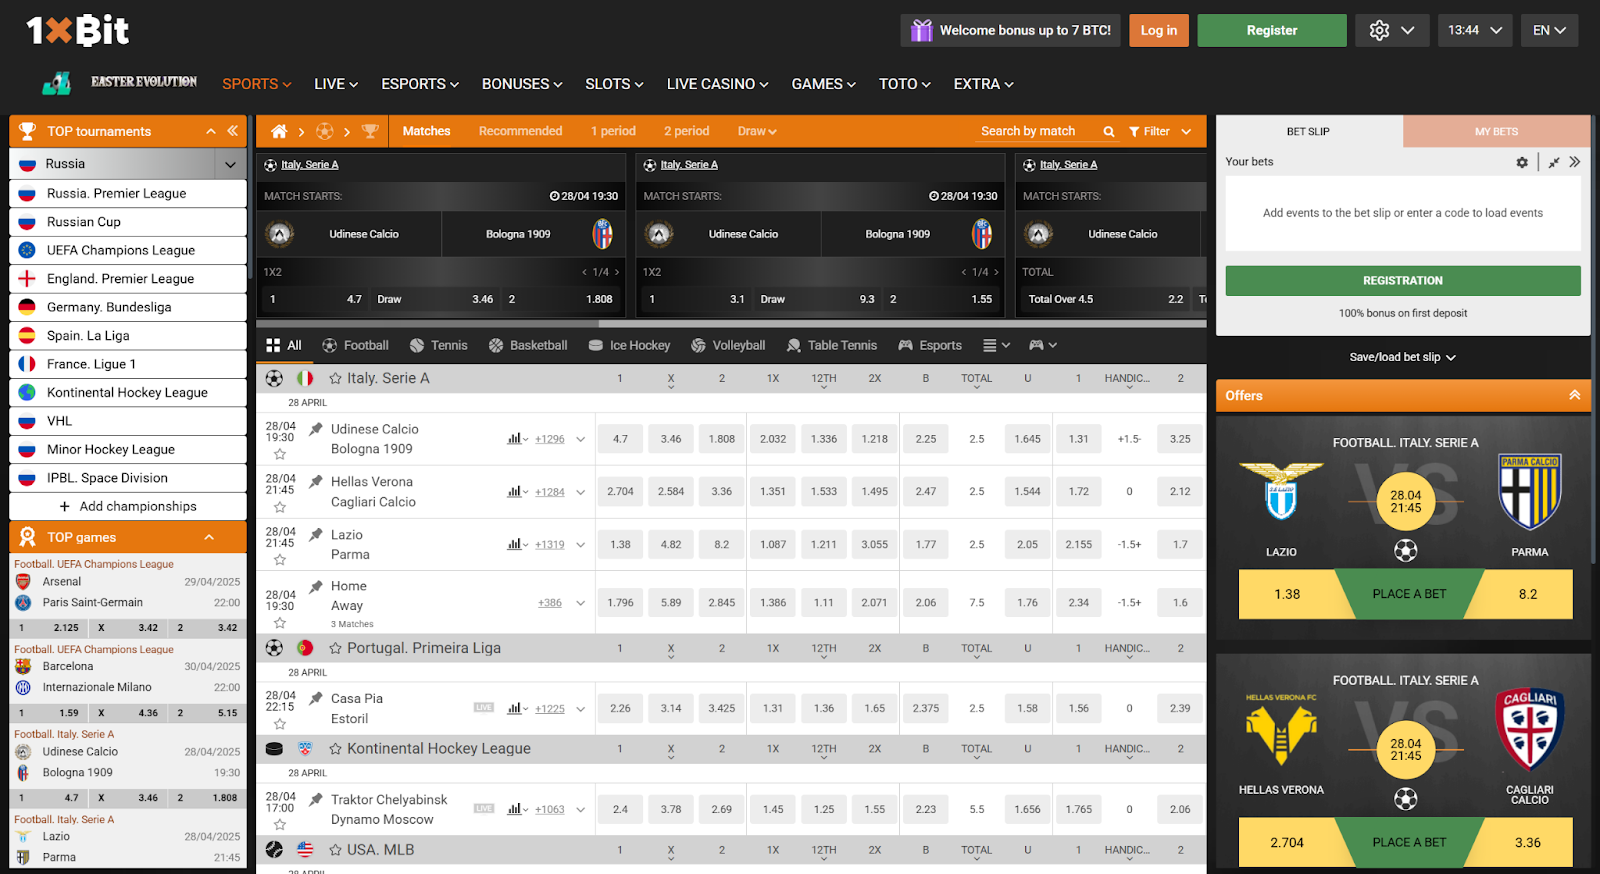Click the Register button in header

click(1272, 31)
